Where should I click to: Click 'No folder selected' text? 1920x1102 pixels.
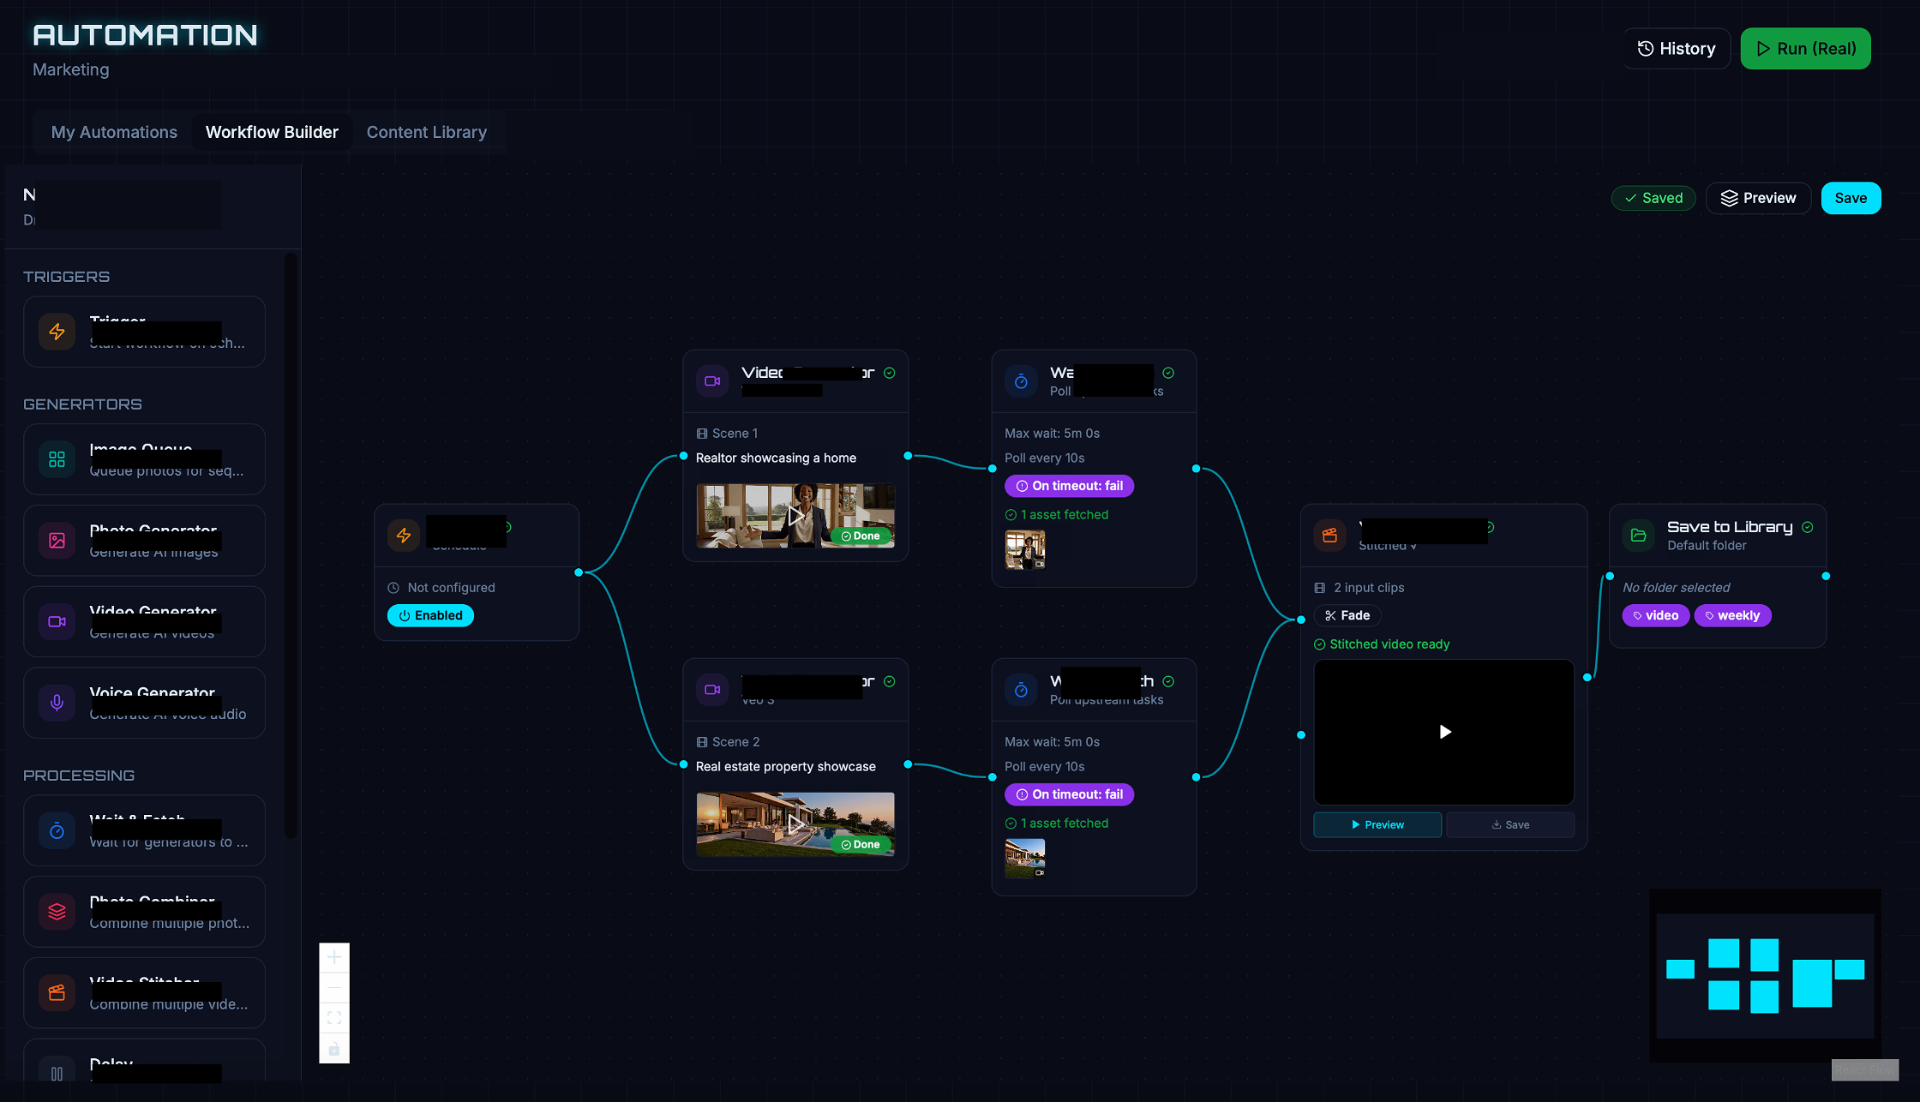click(x=1675, y=587)
